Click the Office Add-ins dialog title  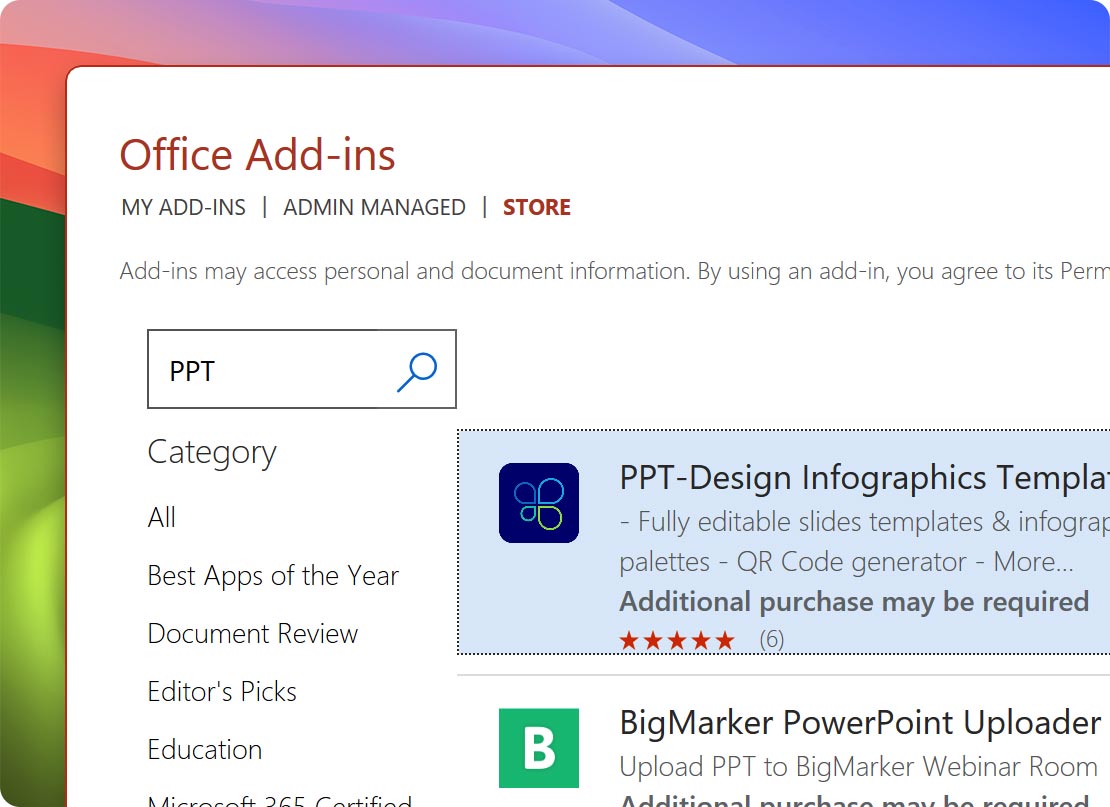coord(257,155)
